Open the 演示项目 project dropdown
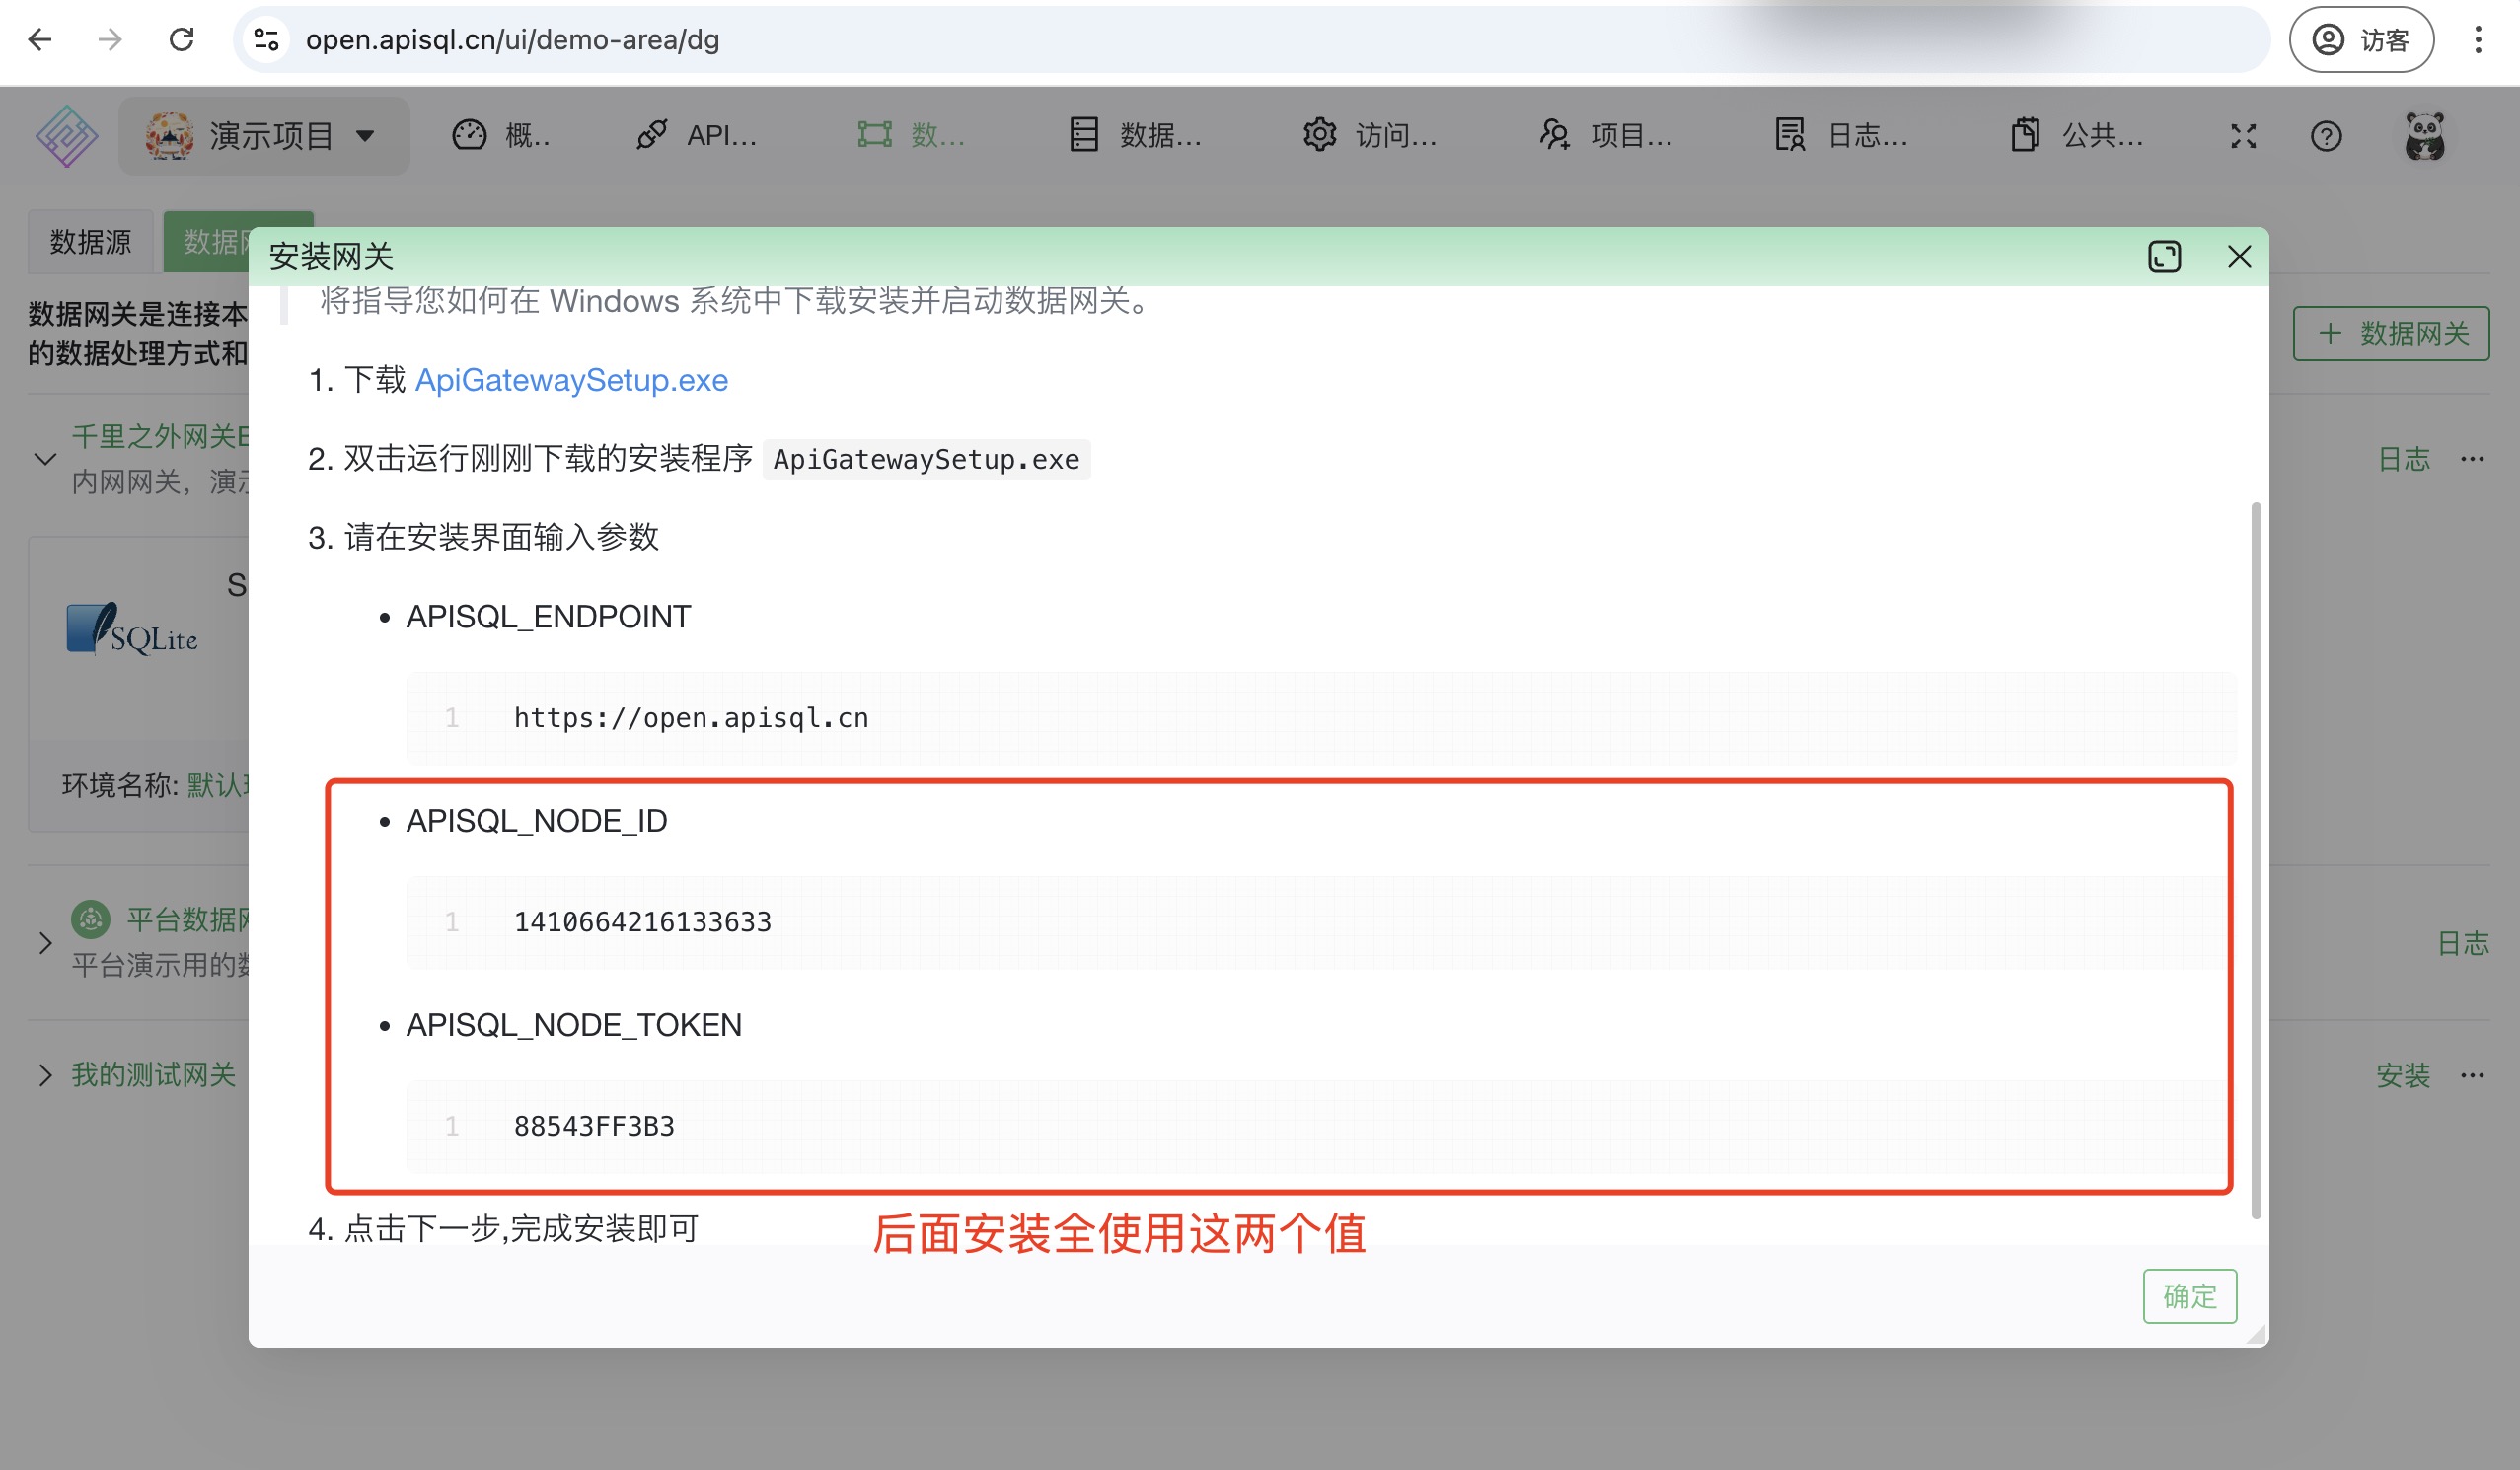The image size is (2520, 1470). (264, 136)
